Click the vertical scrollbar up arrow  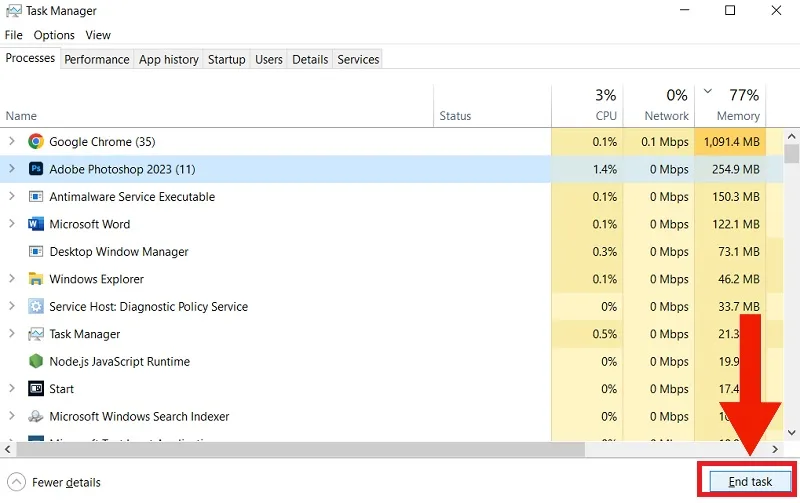(791, 136)
